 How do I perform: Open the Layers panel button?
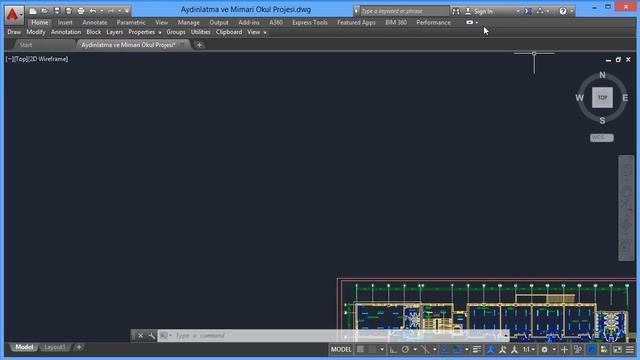[114, 32]
